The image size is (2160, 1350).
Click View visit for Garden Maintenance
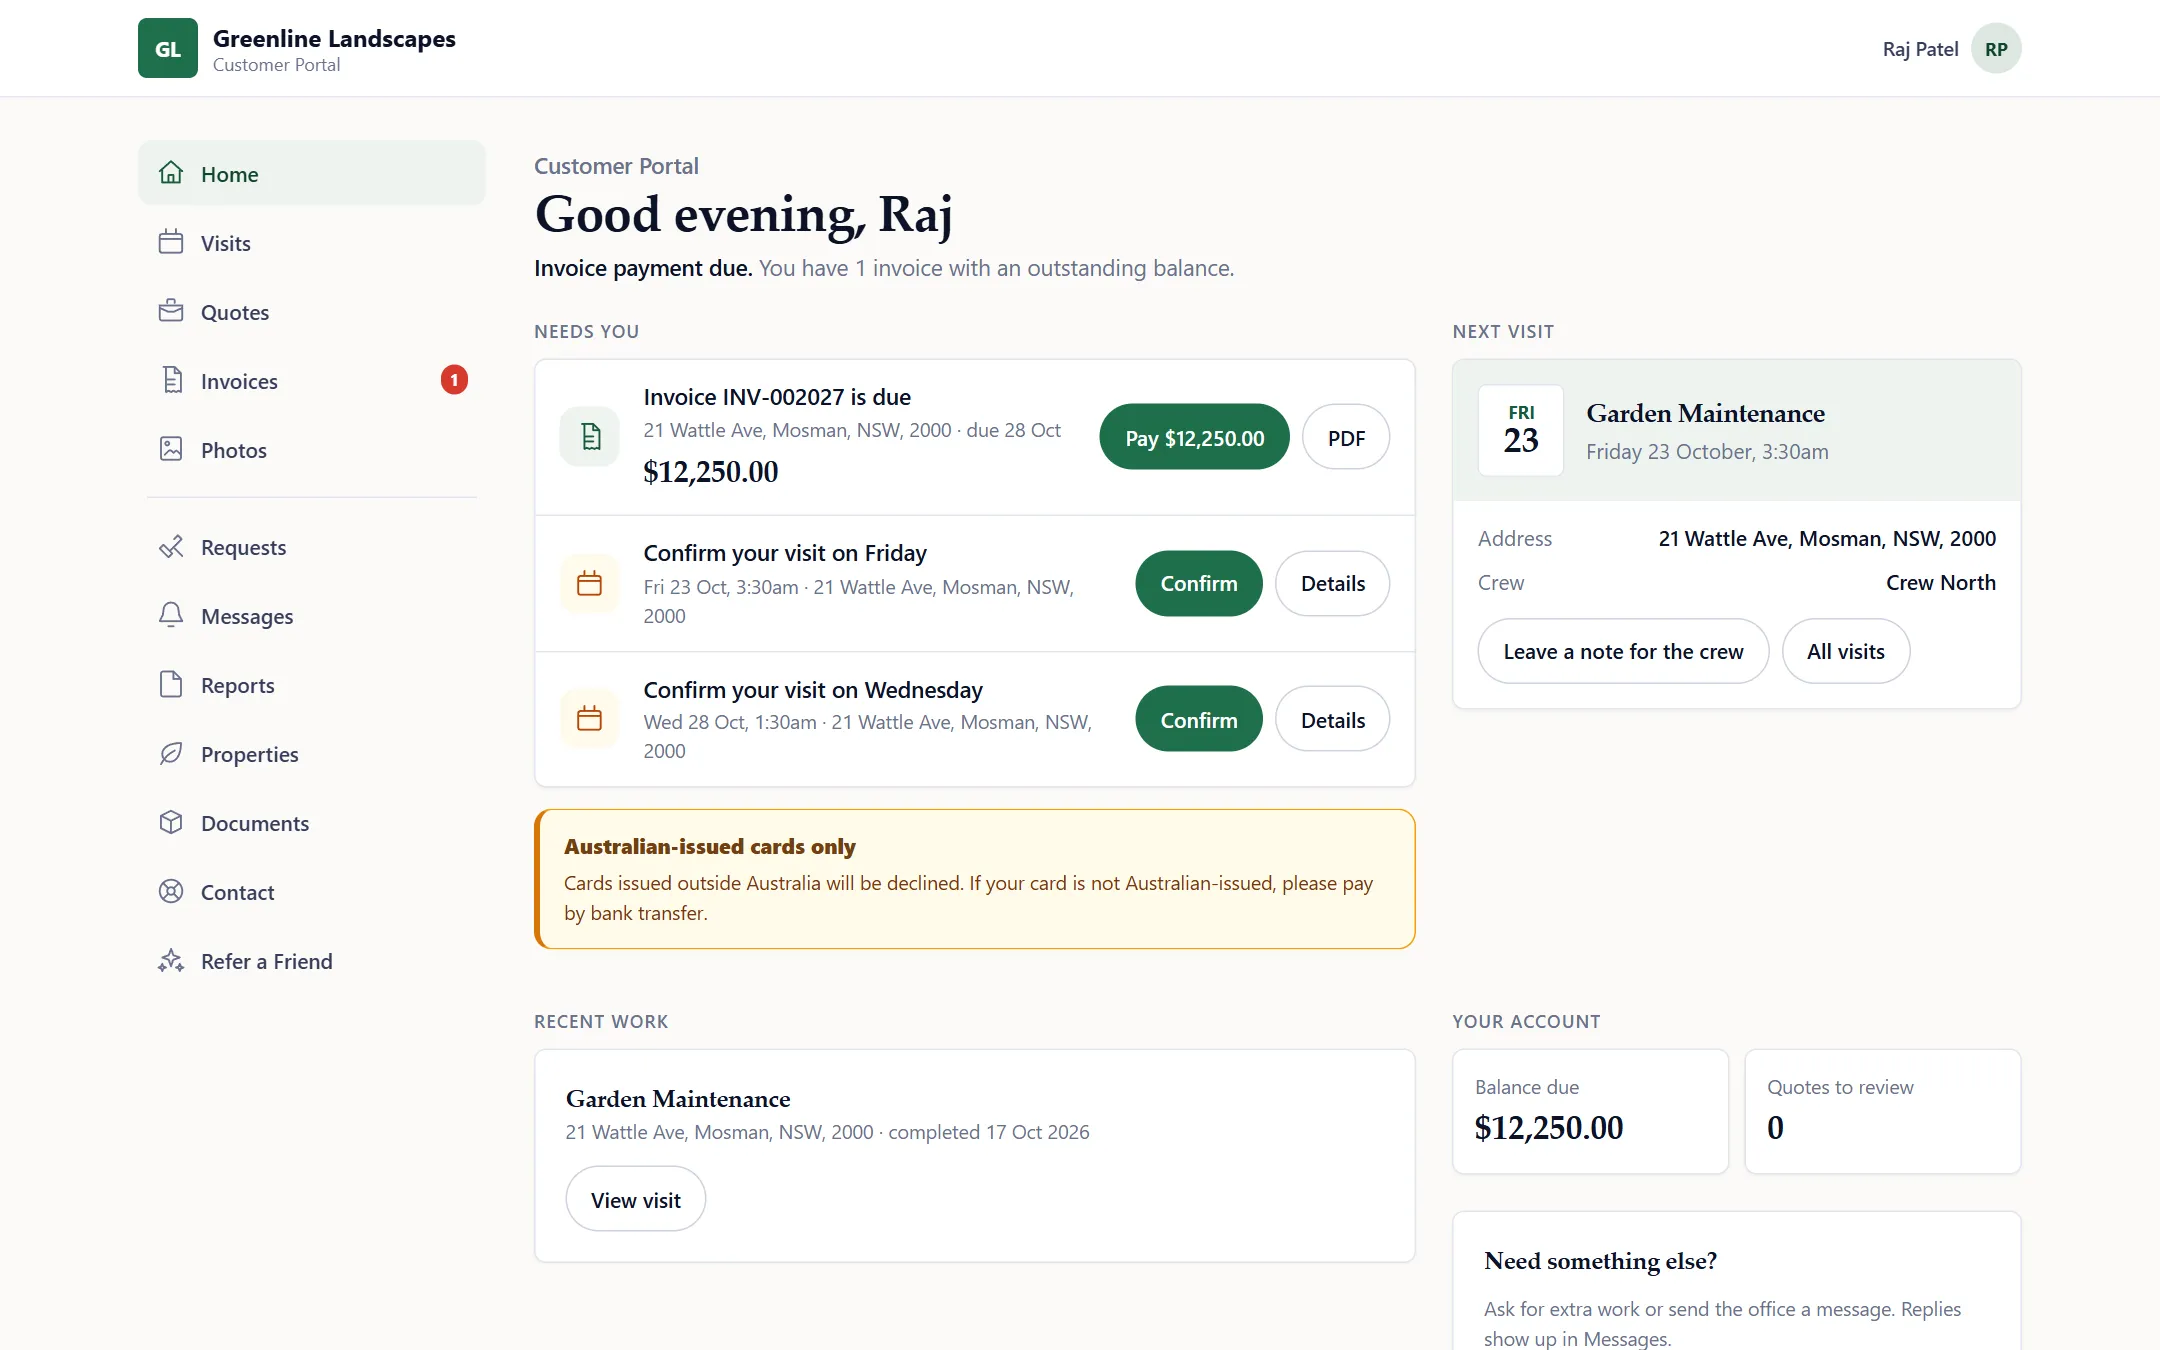point(635,1199)
